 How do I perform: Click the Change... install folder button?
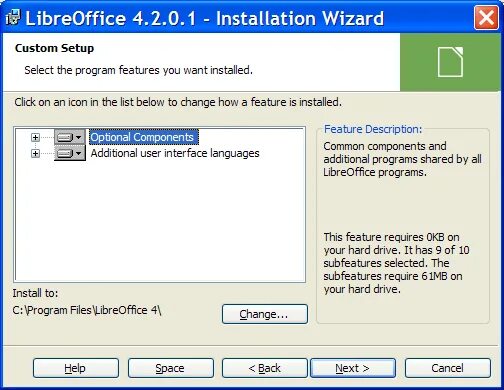pos(265,314)
